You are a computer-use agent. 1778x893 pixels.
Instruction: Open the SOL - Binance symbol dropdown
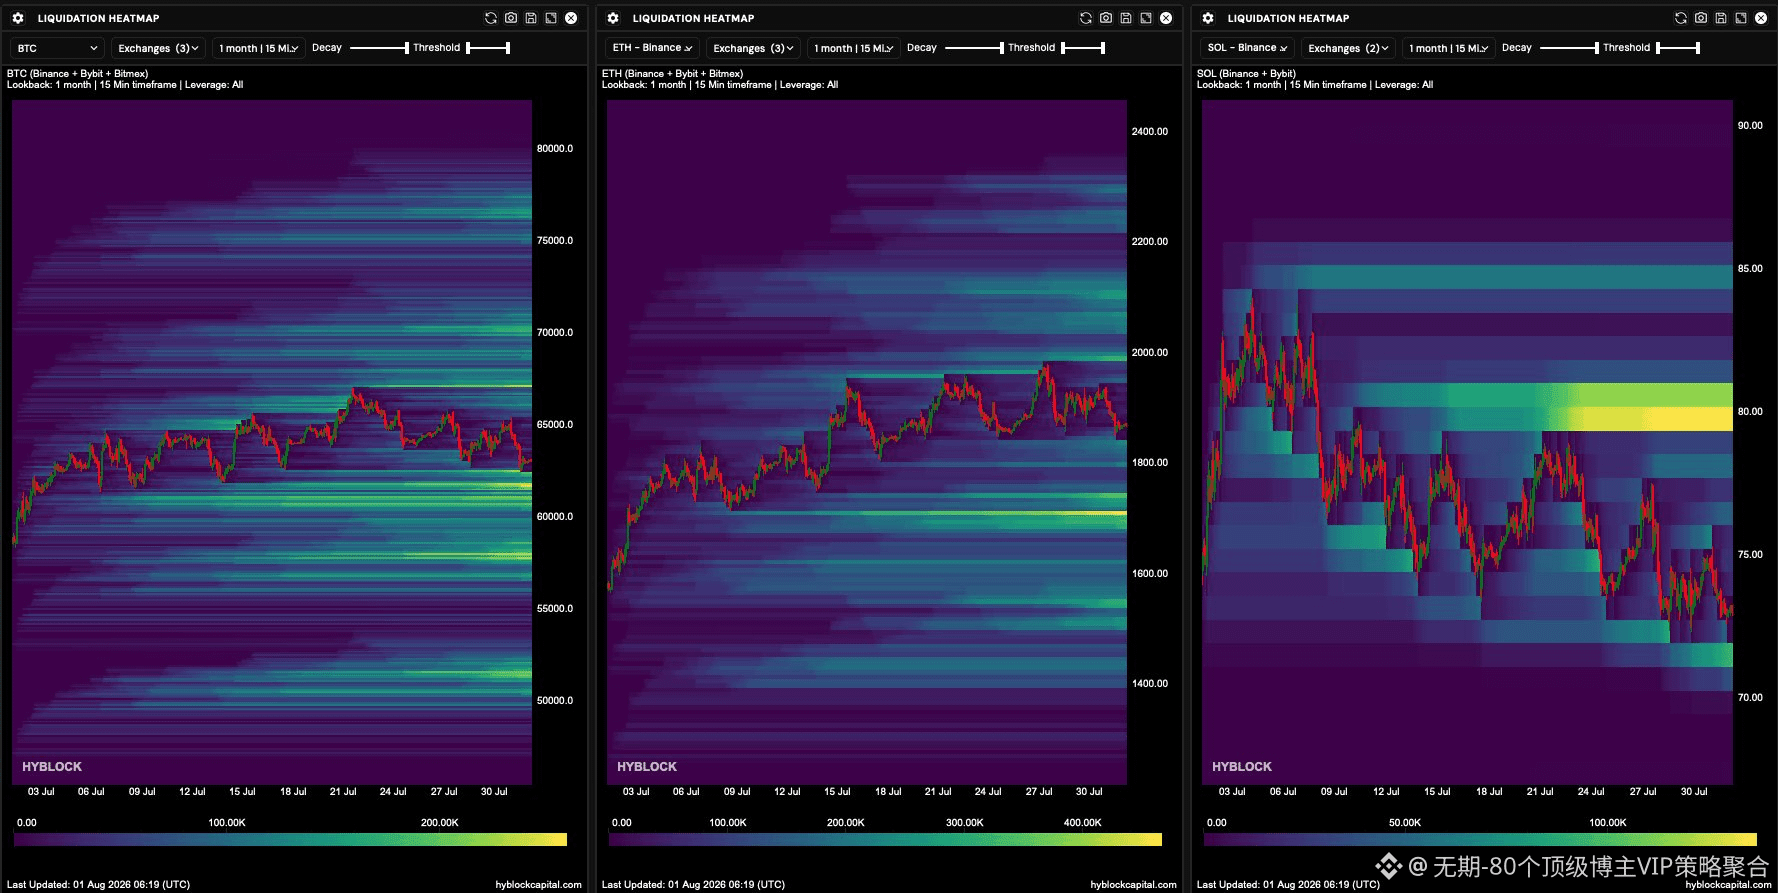point(1247,48)
